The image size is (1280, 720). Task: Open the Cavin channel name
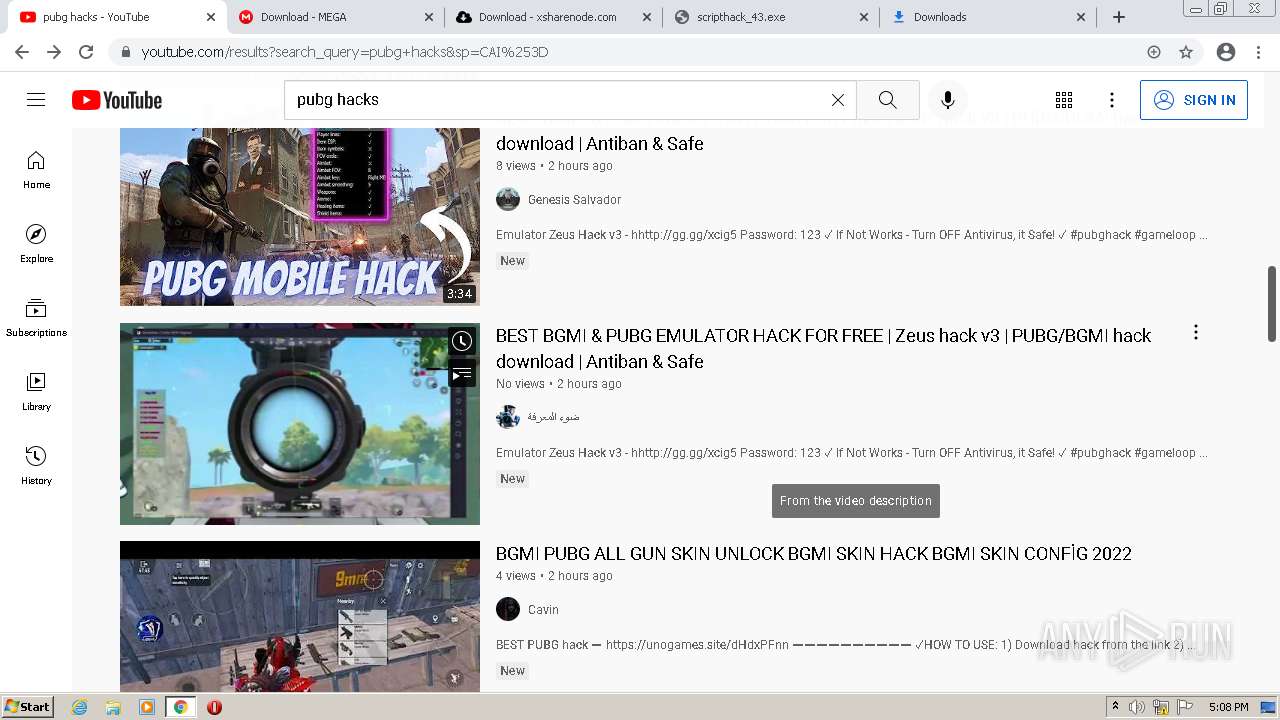pos(543,610)
